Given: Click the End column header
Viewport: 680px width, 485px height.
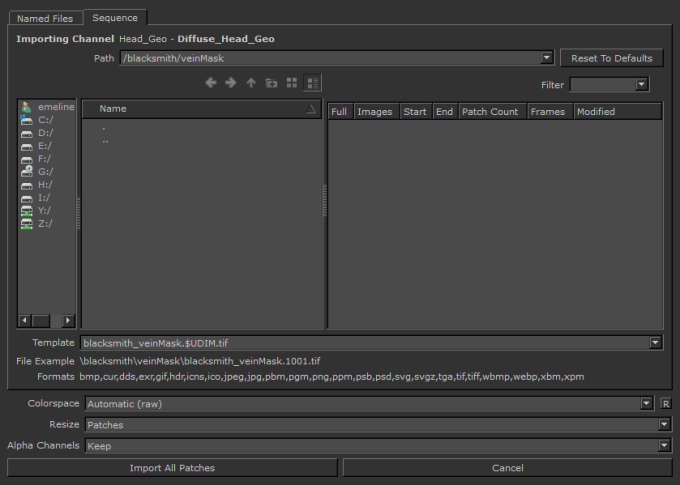Looking at the screenshot, I should click(x=445, y=112).
